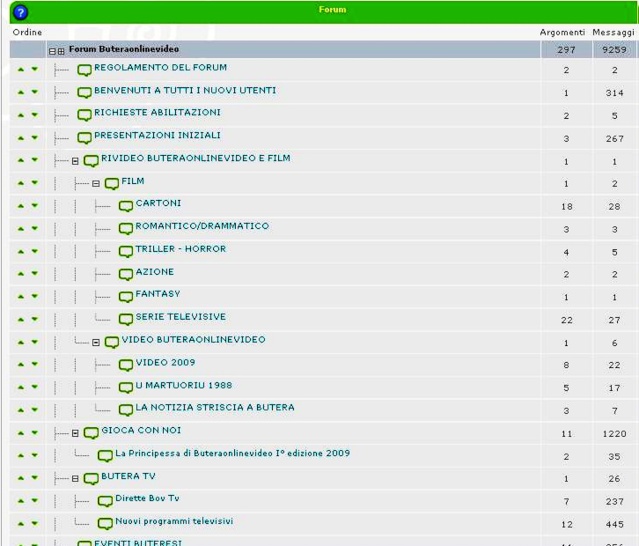Click the speech bubble icon beside AZIONE
This screenshot has width=639, height=546.
point(126,274)
